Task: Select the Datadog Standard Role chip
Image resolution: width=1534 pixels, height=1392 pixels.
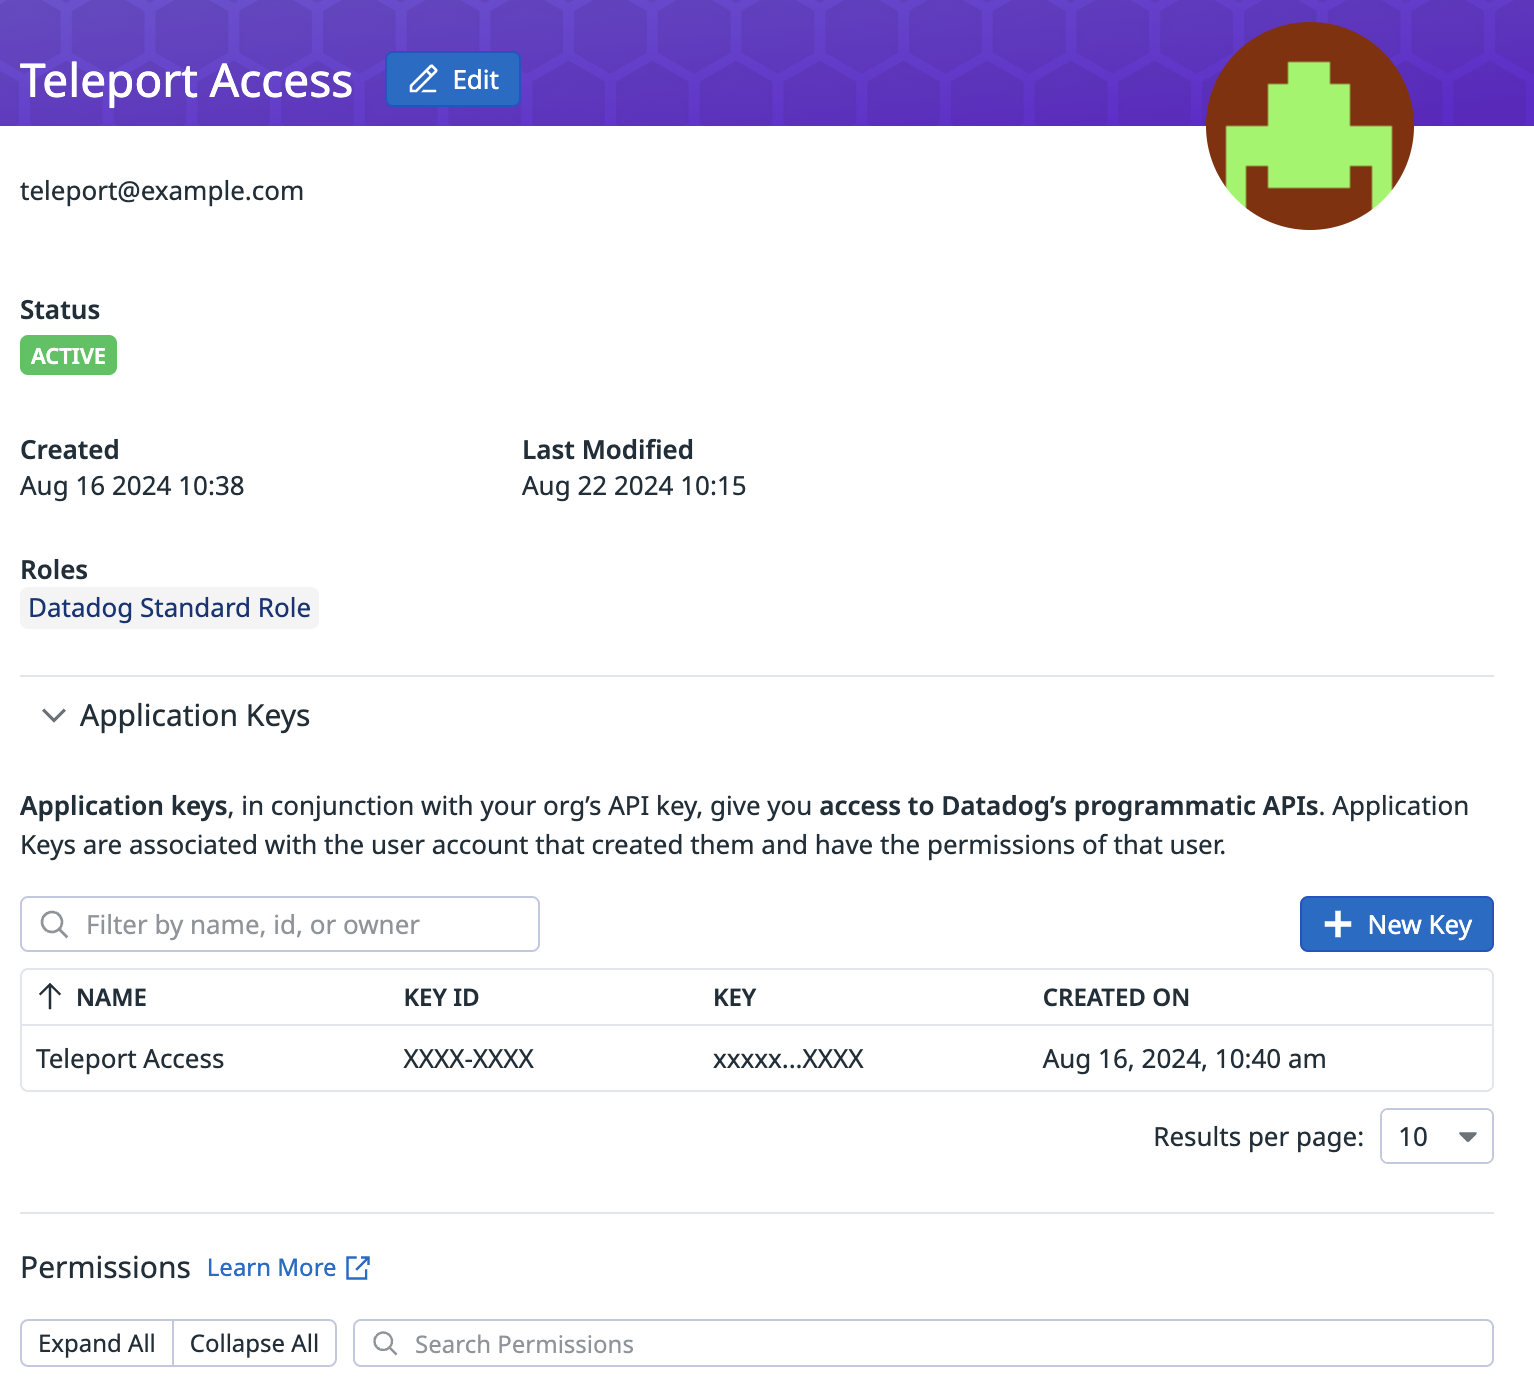Action: [x=169, y=607]
